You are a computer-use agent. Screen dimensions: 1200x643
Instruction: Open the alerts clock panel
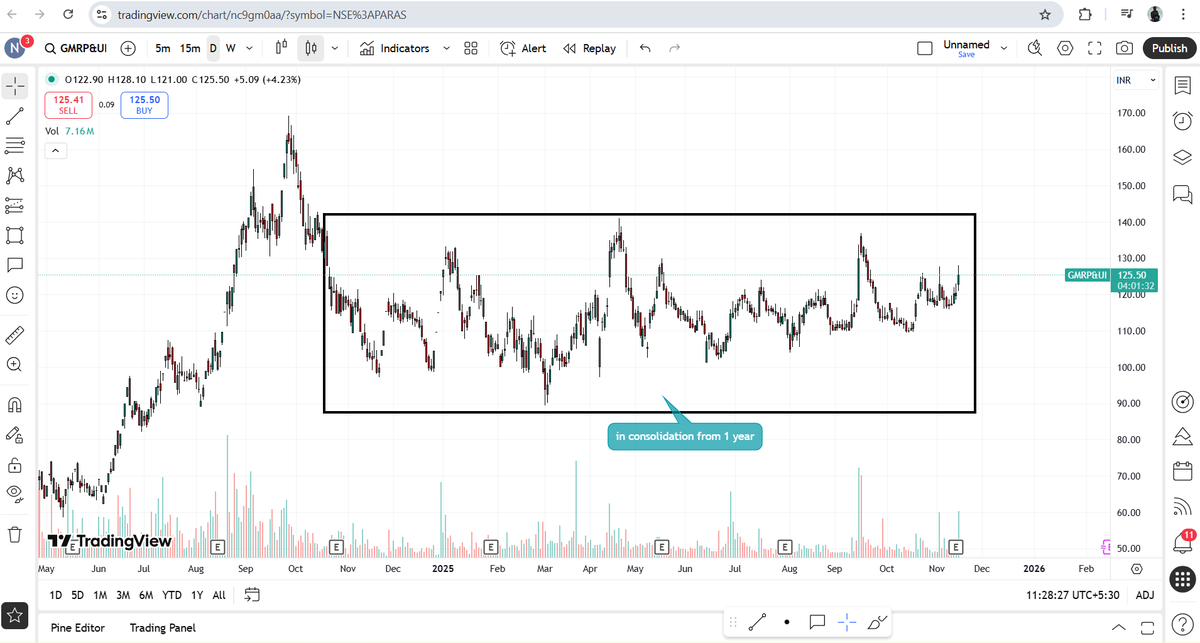tap(1182, 121)
